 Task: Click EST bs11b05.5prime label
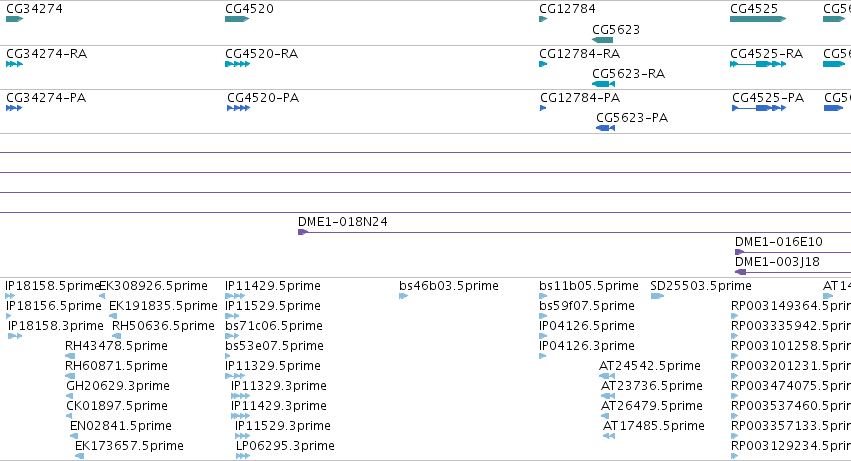[589, 286]
